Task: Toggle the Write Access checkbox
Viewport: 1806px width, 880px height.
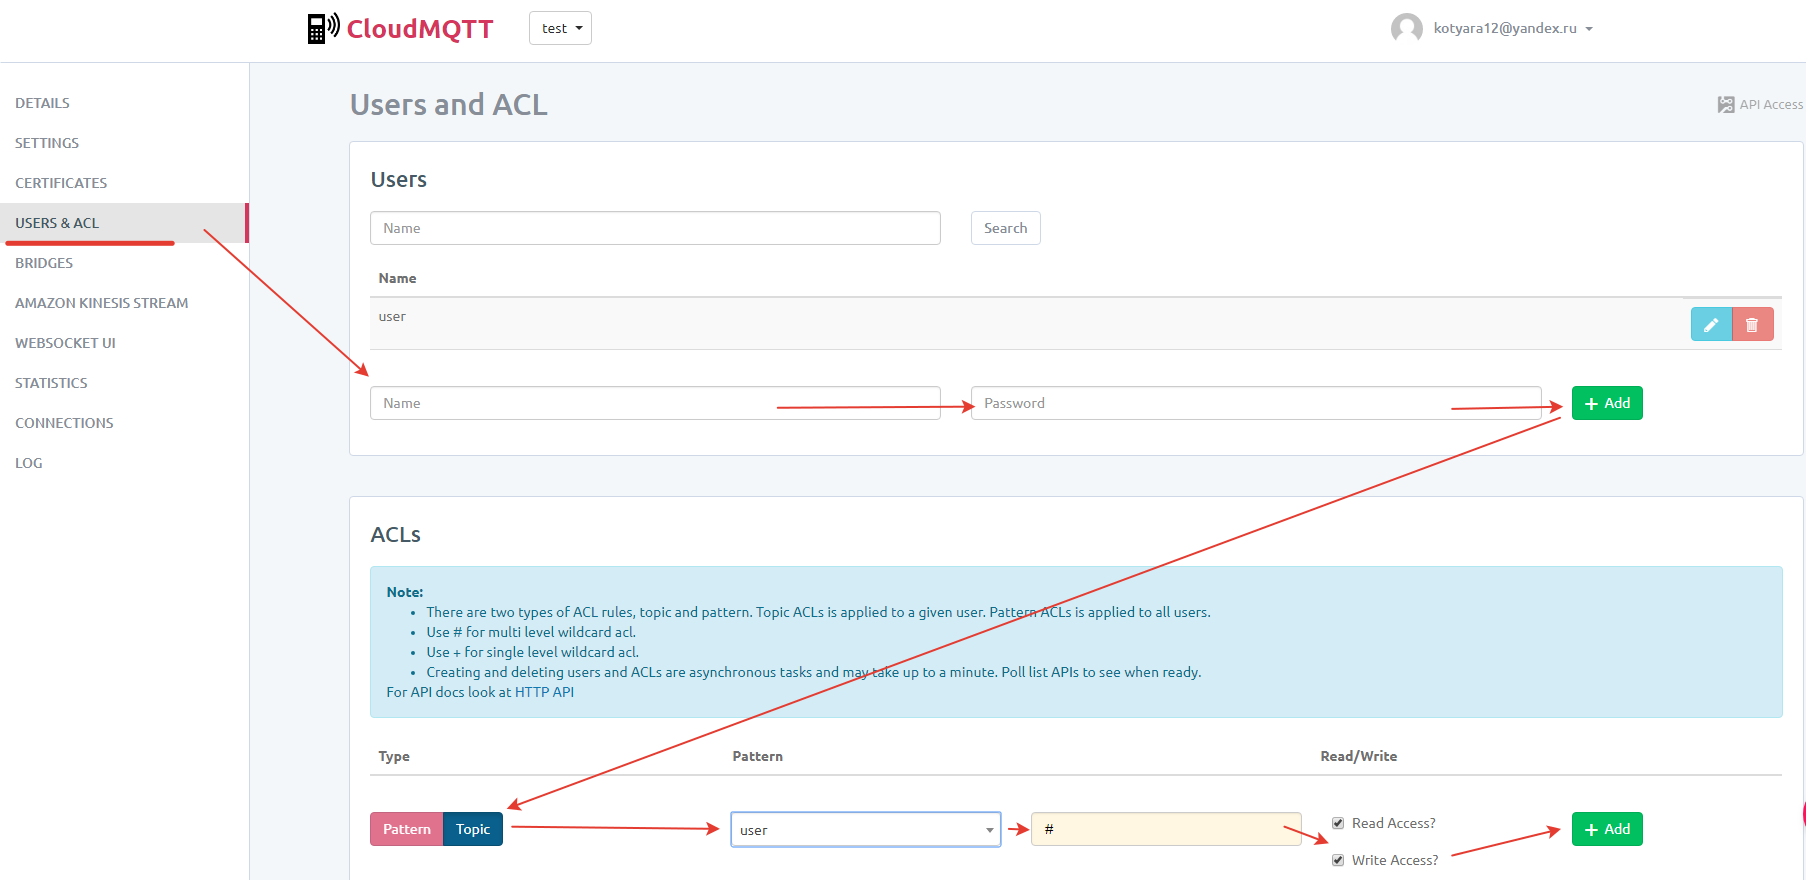Action: coord(1338,860)
